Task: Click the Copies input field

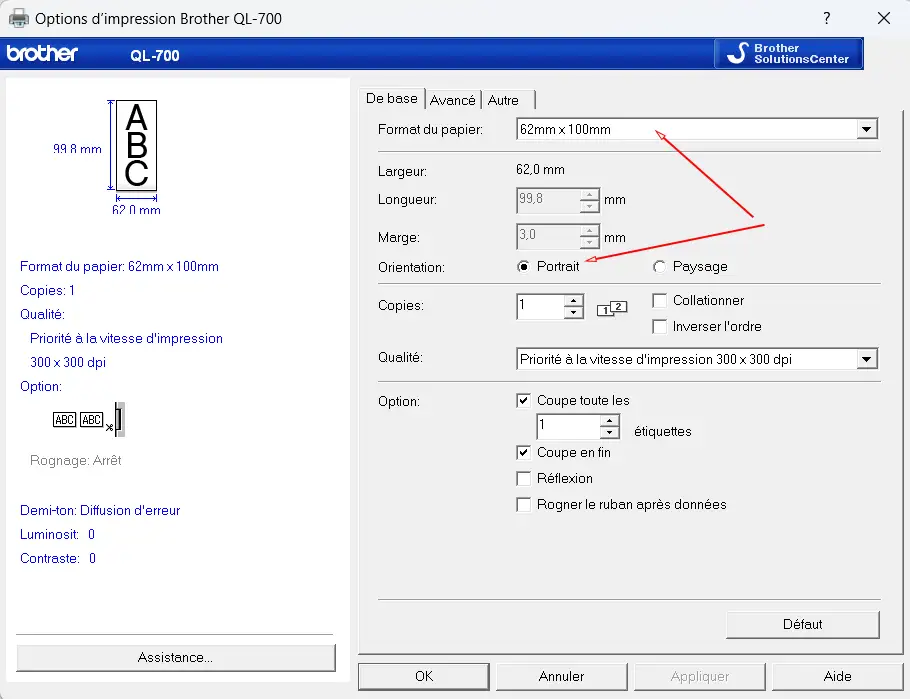Action: point(540,307)
